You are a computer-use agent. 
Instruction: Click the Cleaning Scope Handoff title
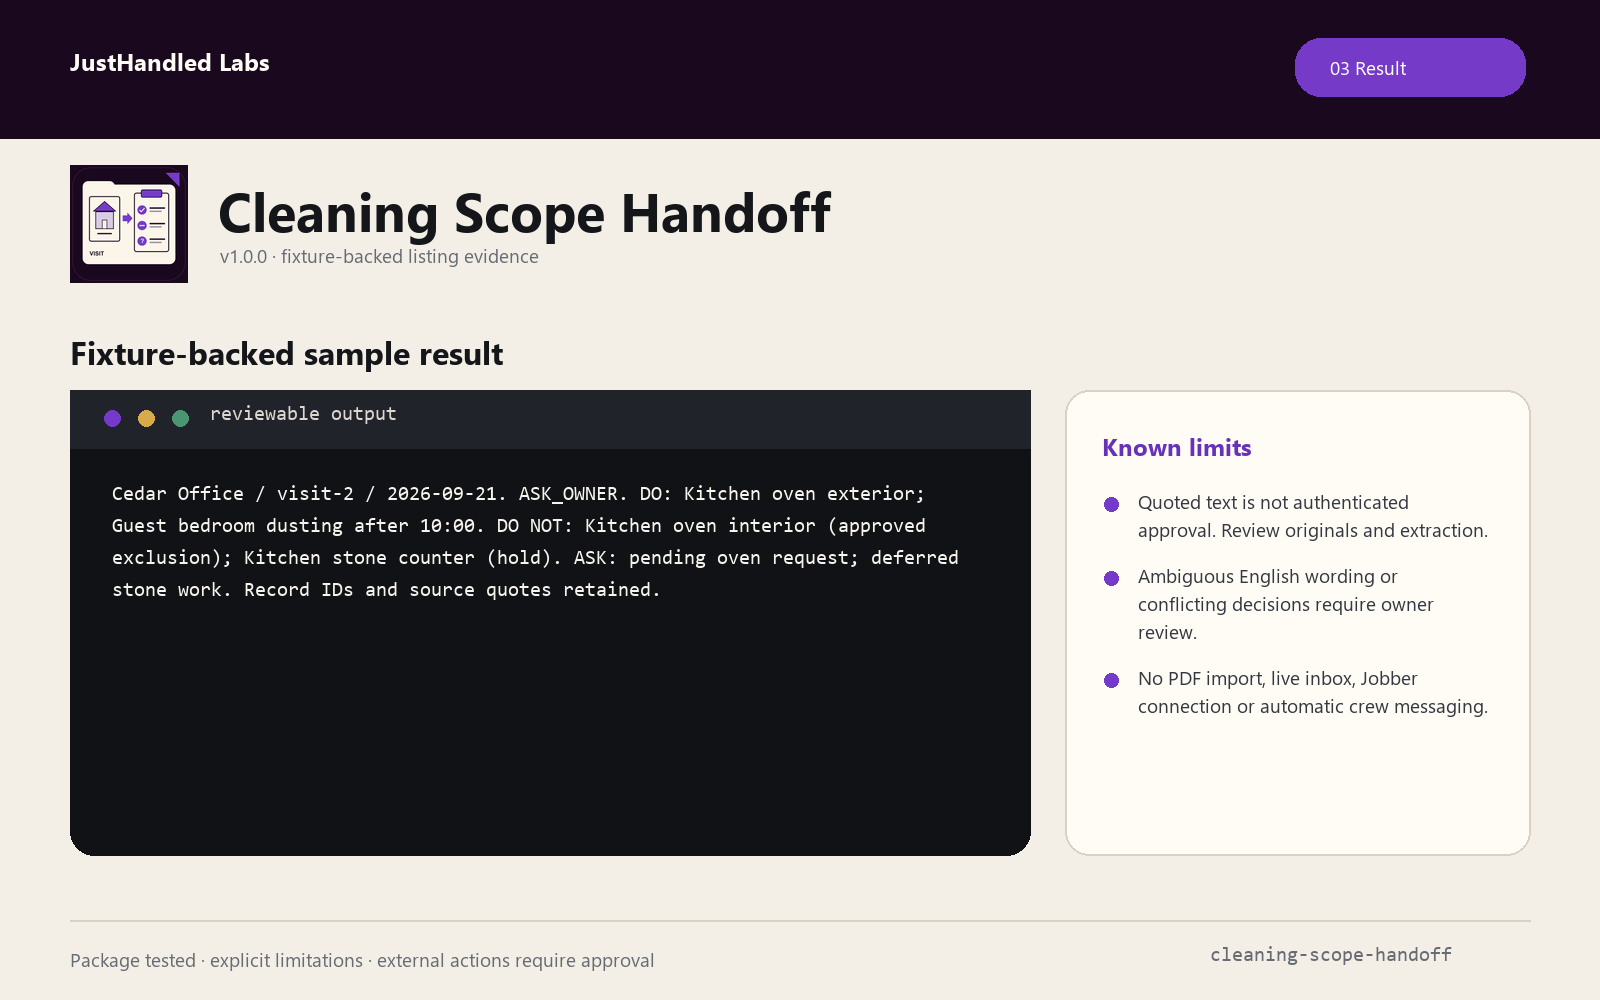pos(524,213)
